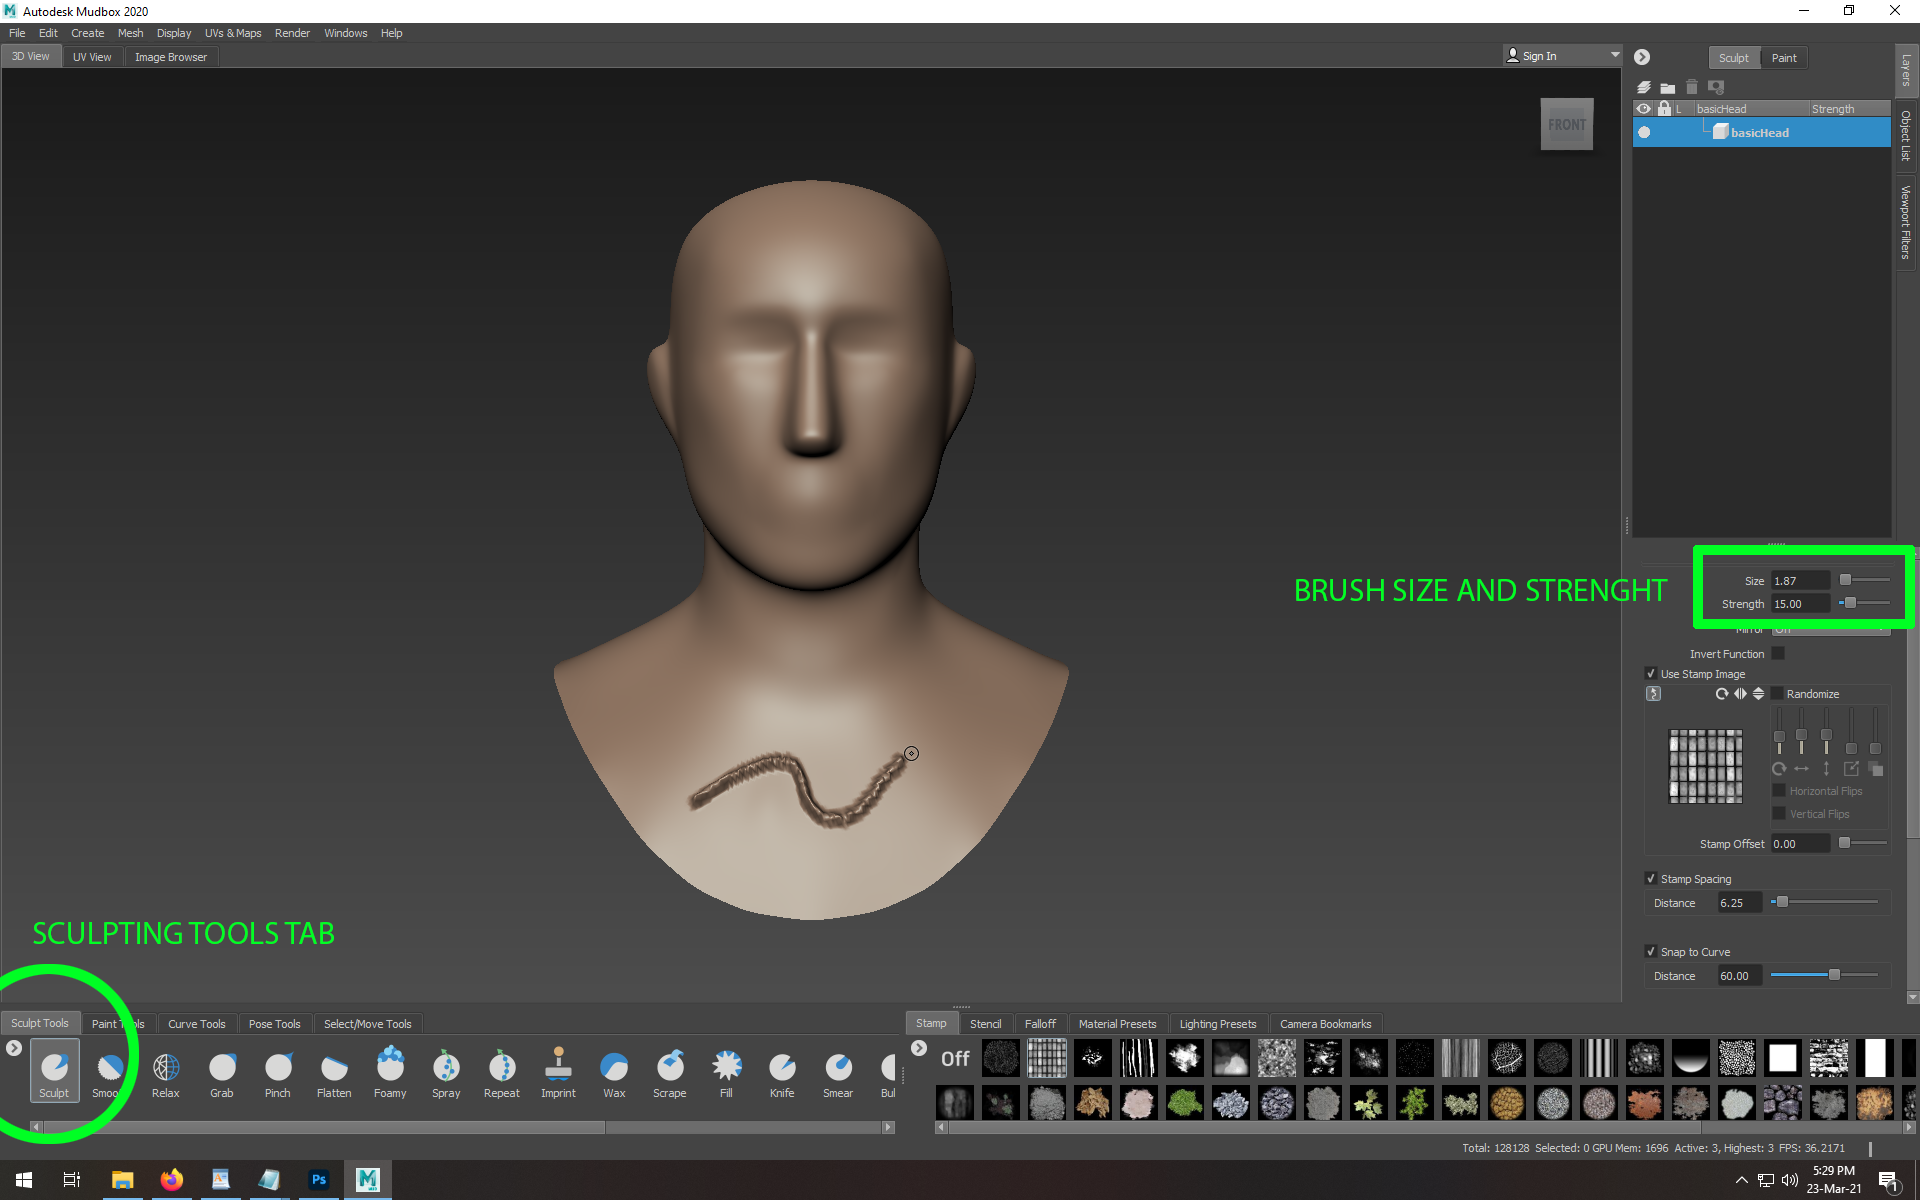Click the Paint layers mode button
1920x1200 pixels.
tap(1784, 58)
